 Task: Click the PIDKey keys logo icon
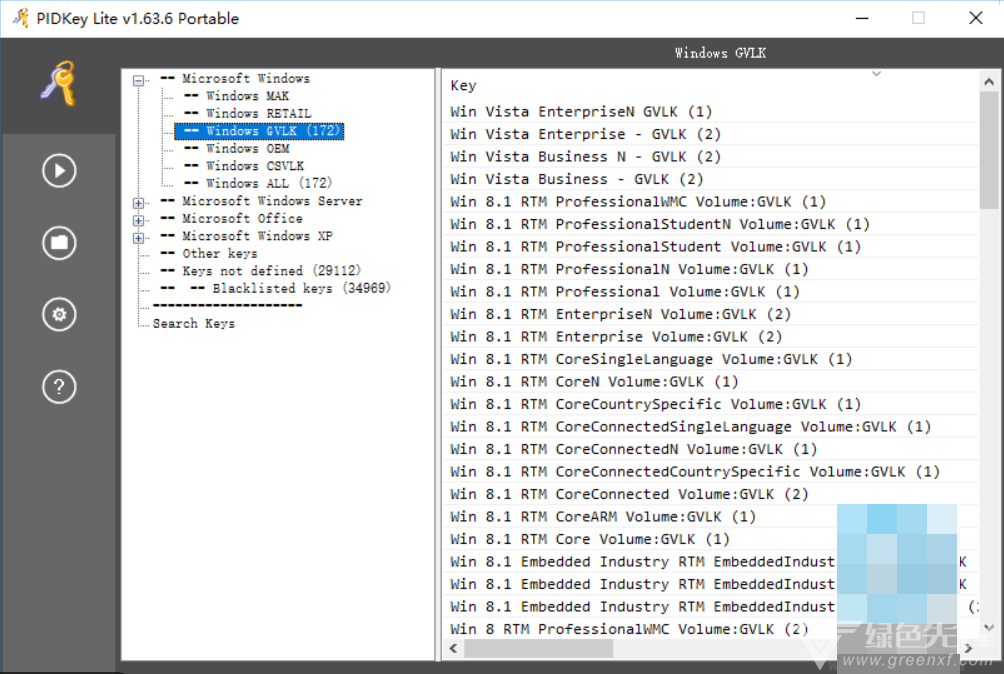click(58, 84)
